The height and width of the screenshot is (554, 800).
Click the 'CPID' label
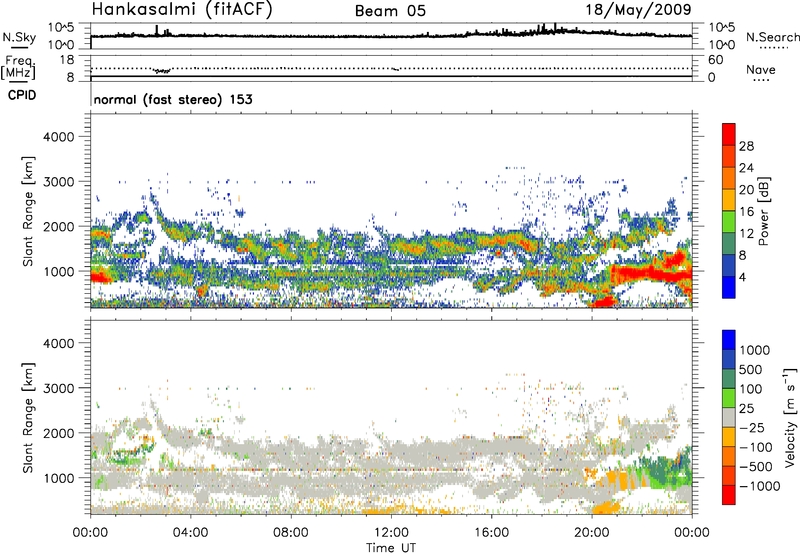pyautogui.click(x=22, y=95)
